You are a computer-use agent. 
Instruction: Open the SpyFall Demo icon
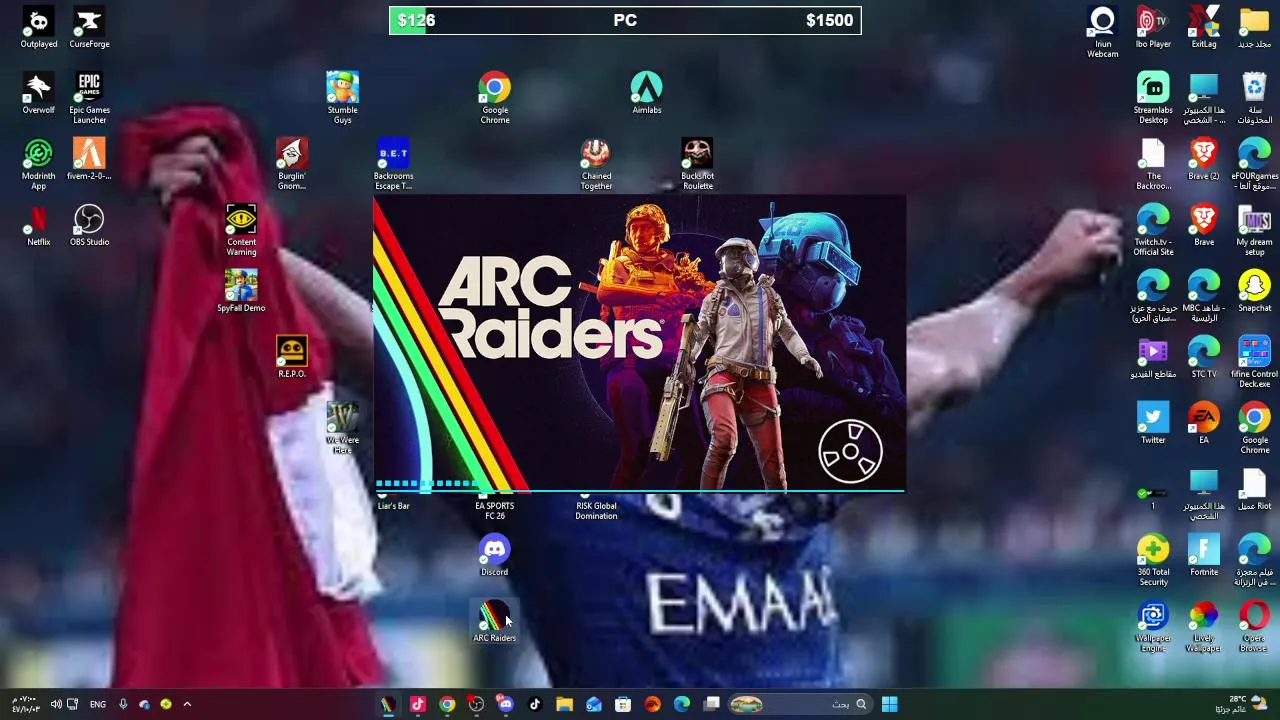[241, 292]
